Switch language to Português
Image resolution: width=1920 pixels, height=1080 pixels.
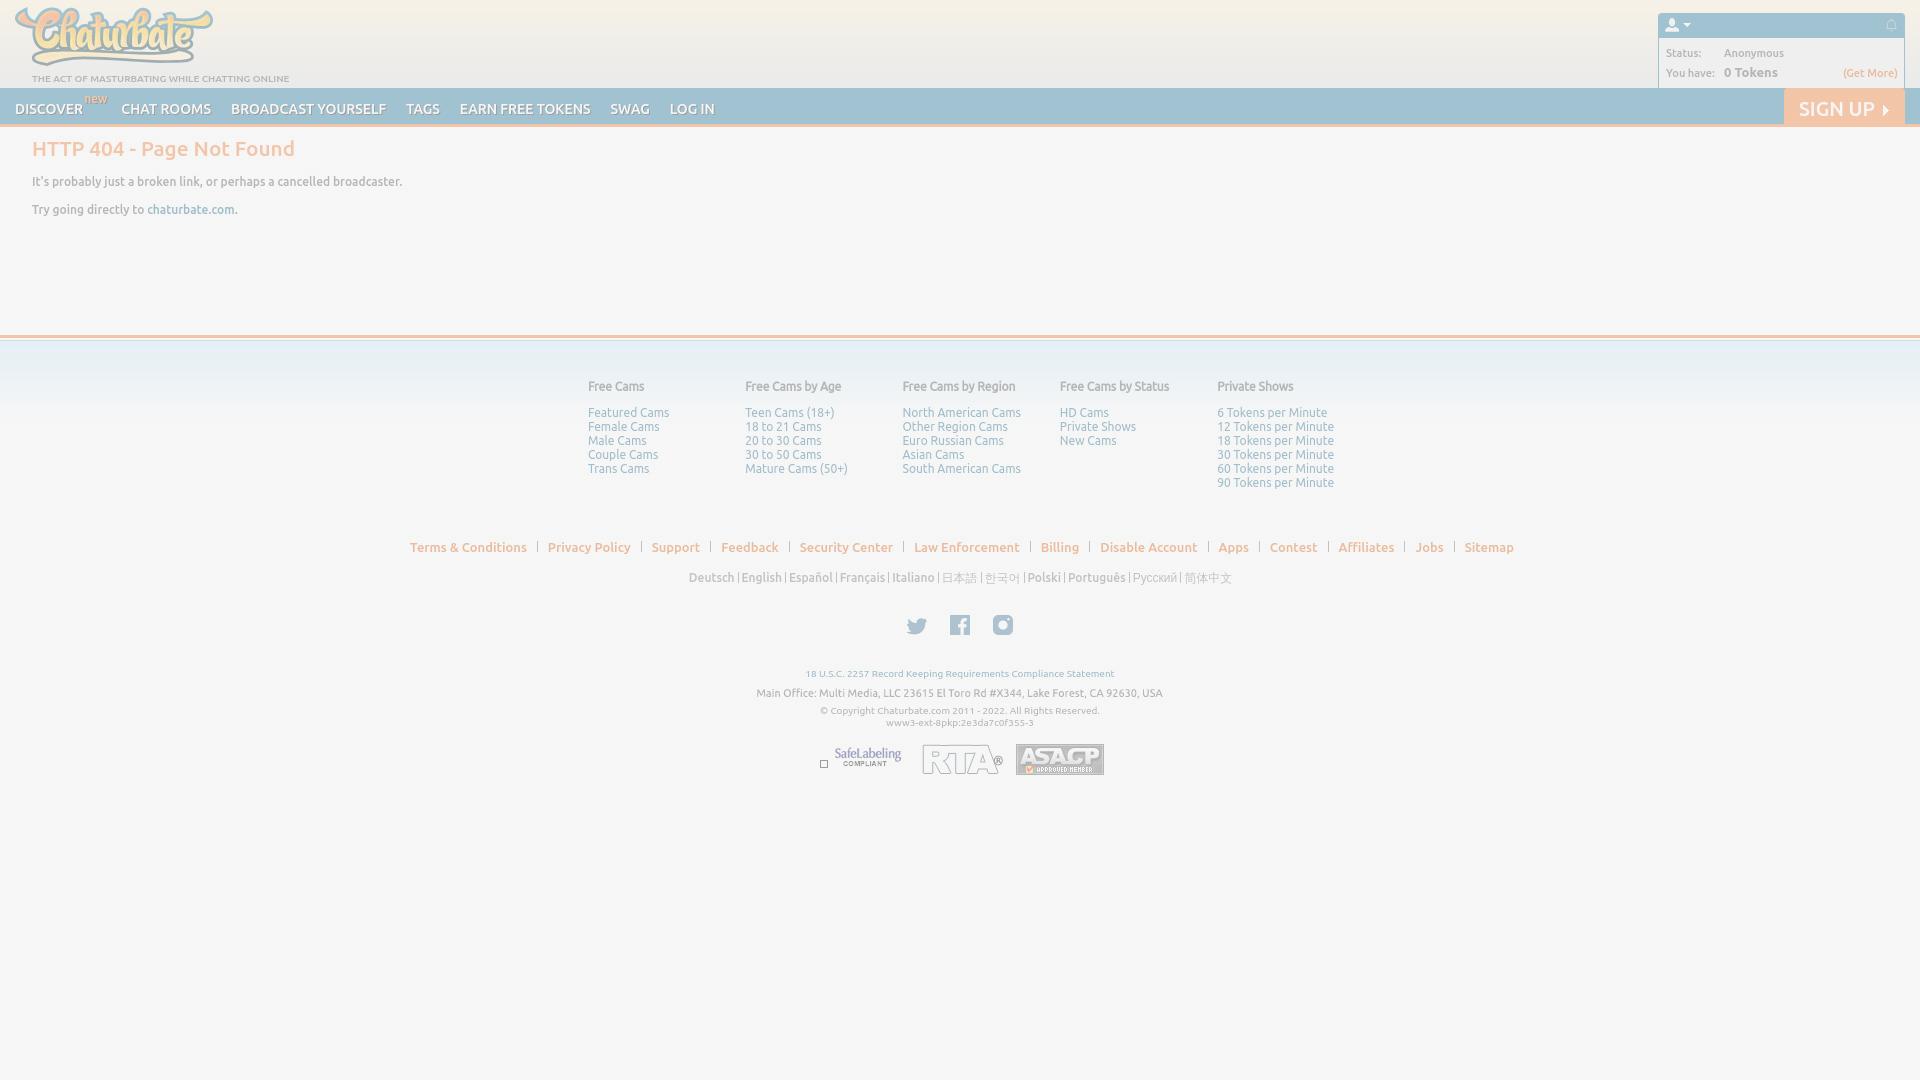pos(1097,578)
